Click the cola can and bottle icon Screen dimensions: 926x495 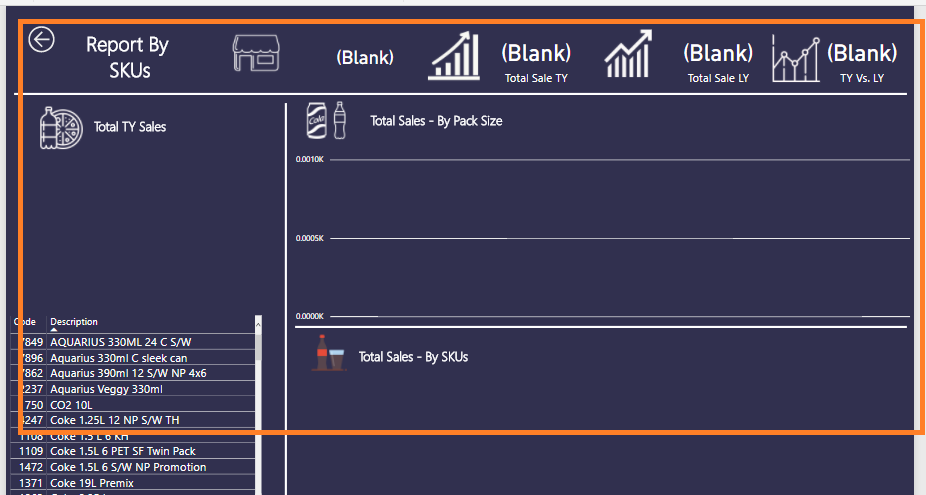coord(327,121)
